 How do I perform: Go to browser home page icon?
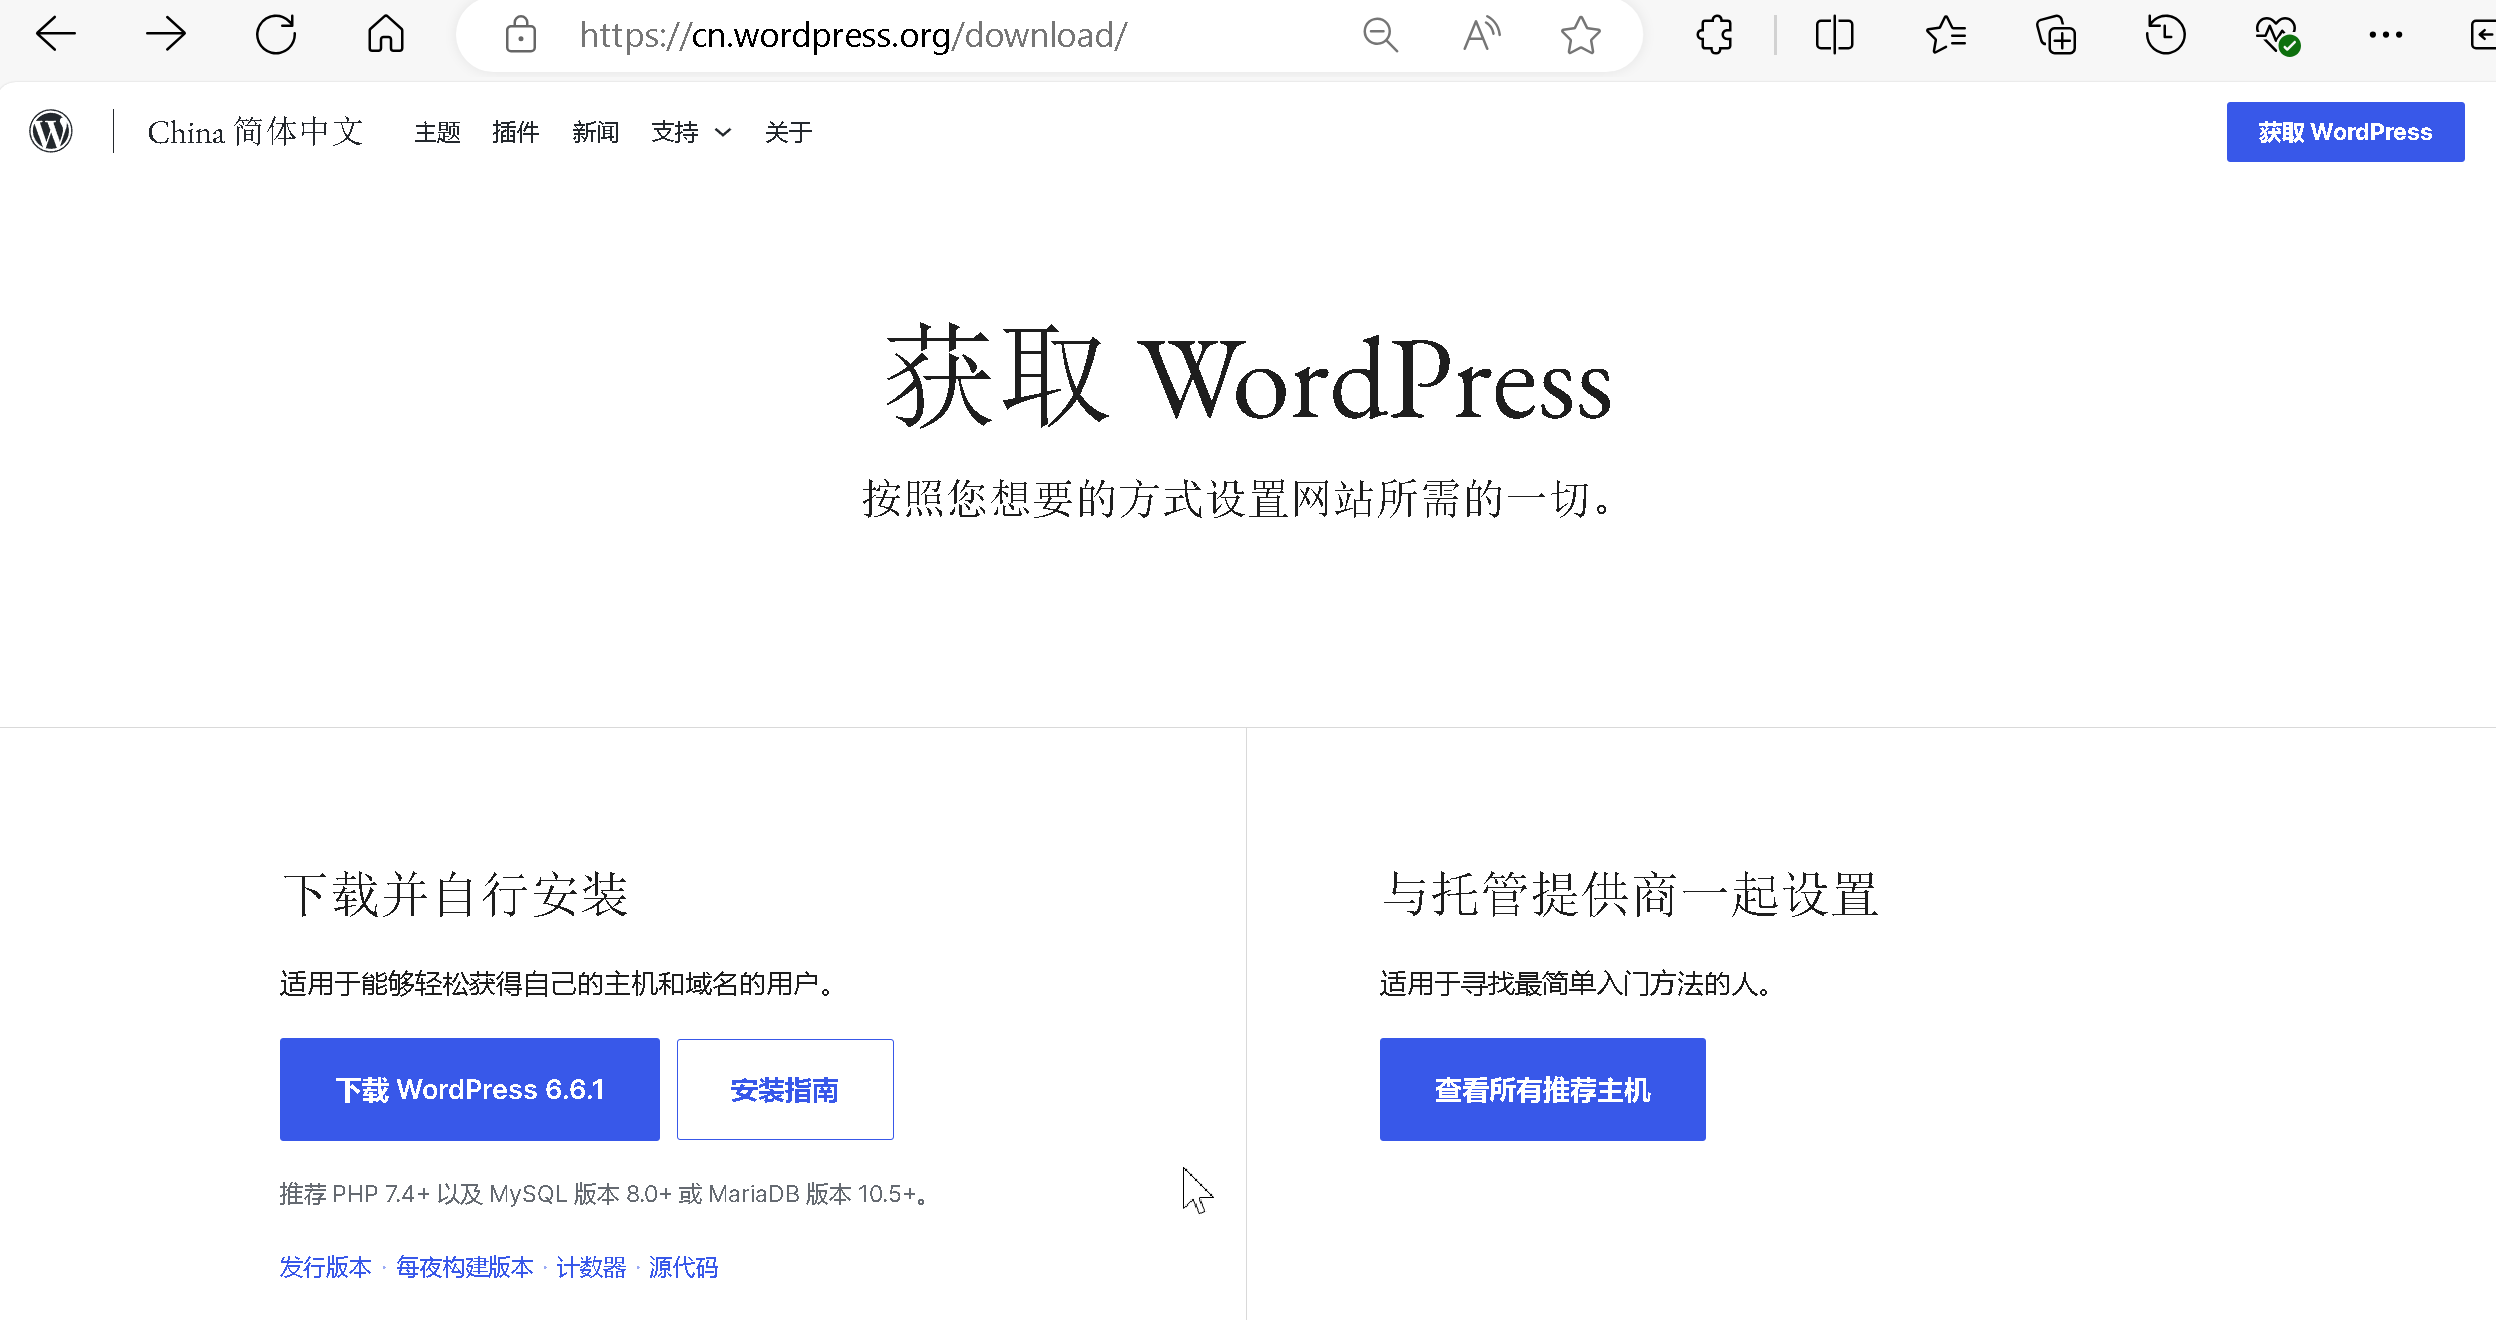coord(385,35)
